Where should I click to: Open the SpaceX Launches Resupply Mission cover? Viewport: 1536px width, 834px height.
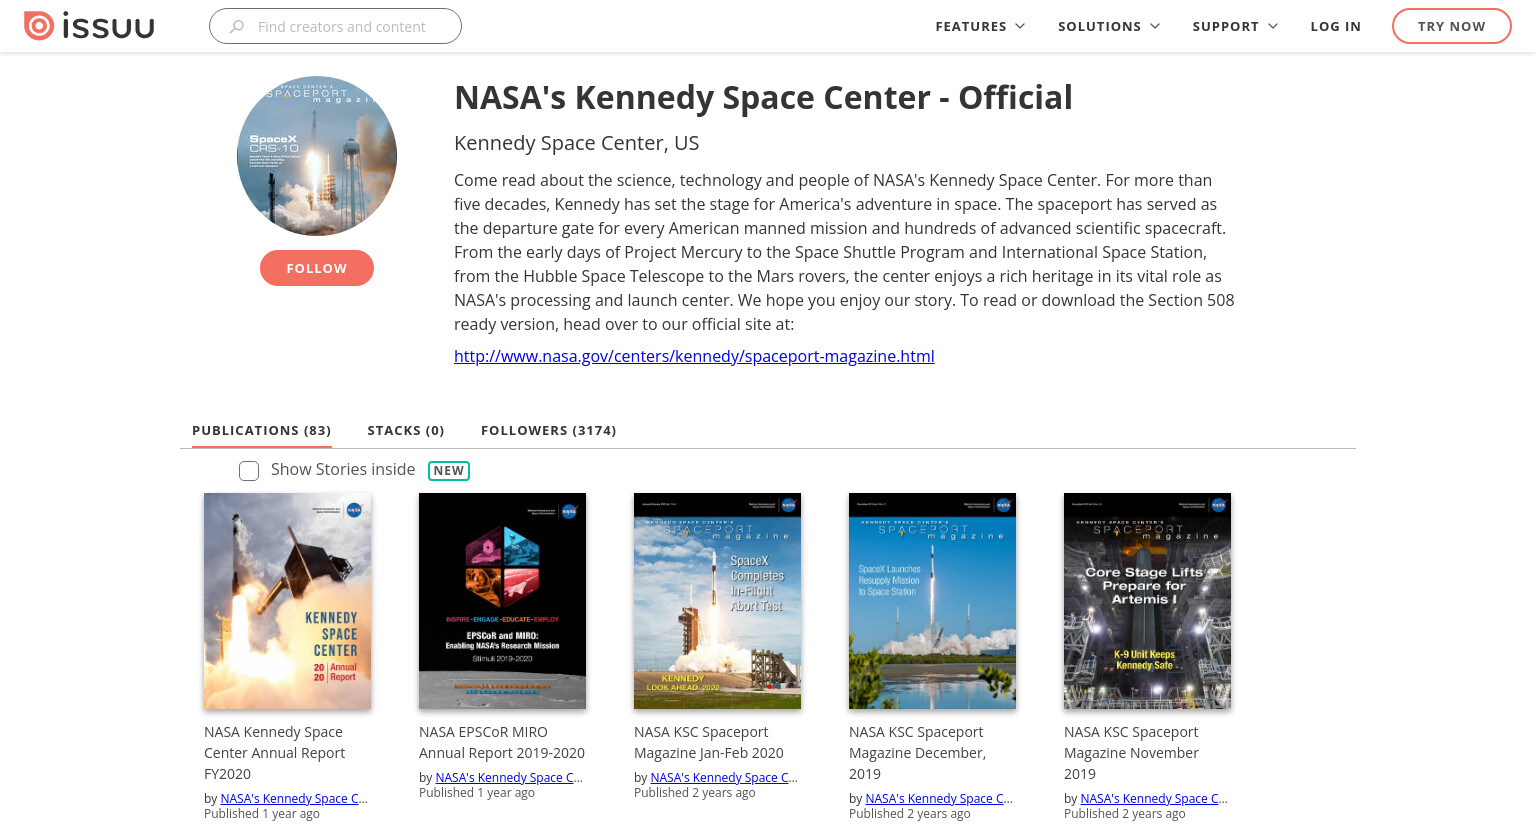pyautogui.click(x=932, y=601)
